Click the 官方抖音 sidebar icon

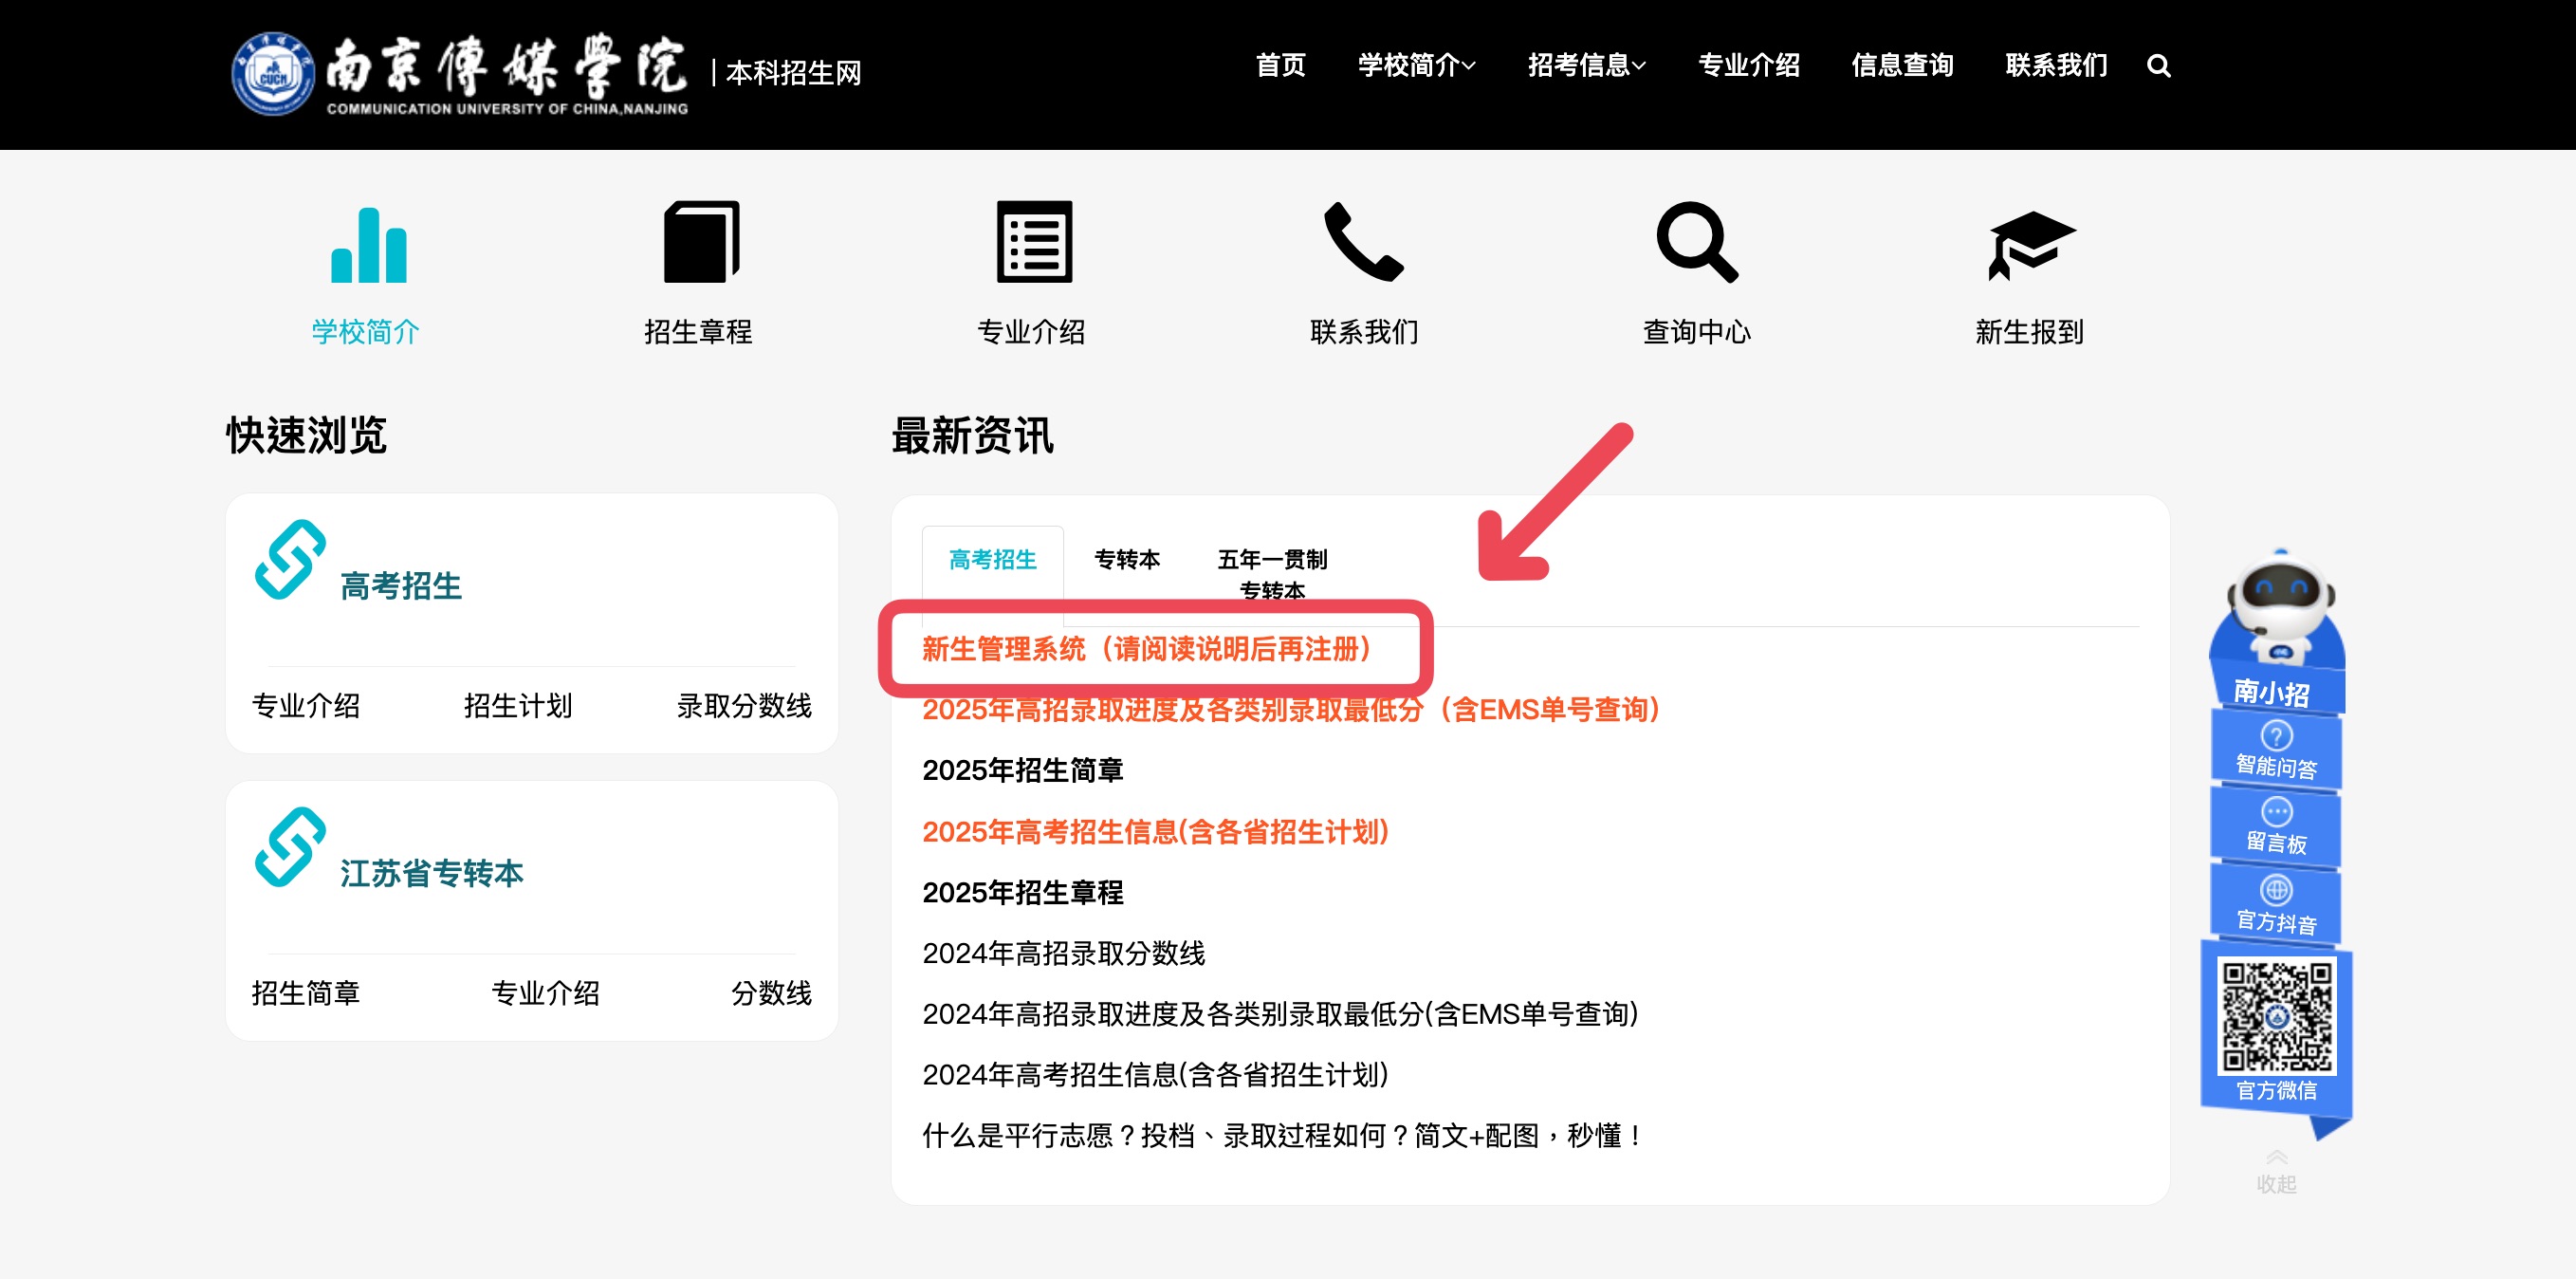pos(2276,904)
